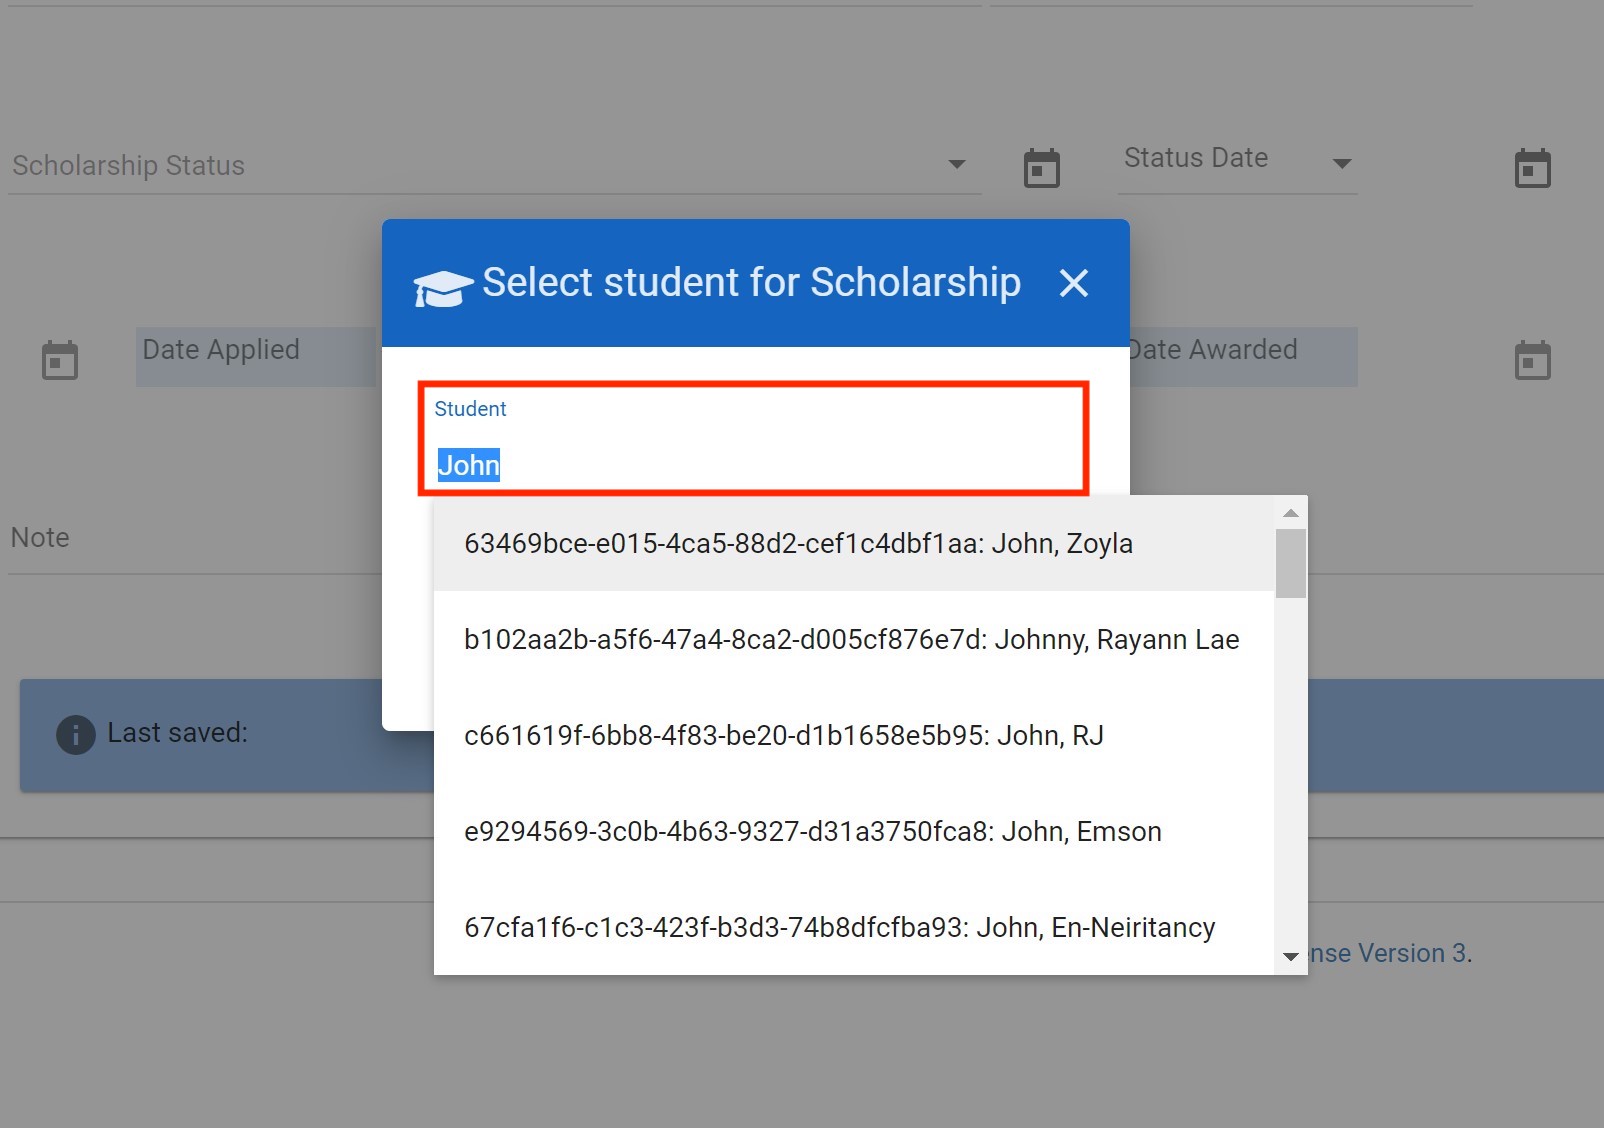Click the suggestion list scroll-down arrow
1604x1128 pixels.
1290,957
